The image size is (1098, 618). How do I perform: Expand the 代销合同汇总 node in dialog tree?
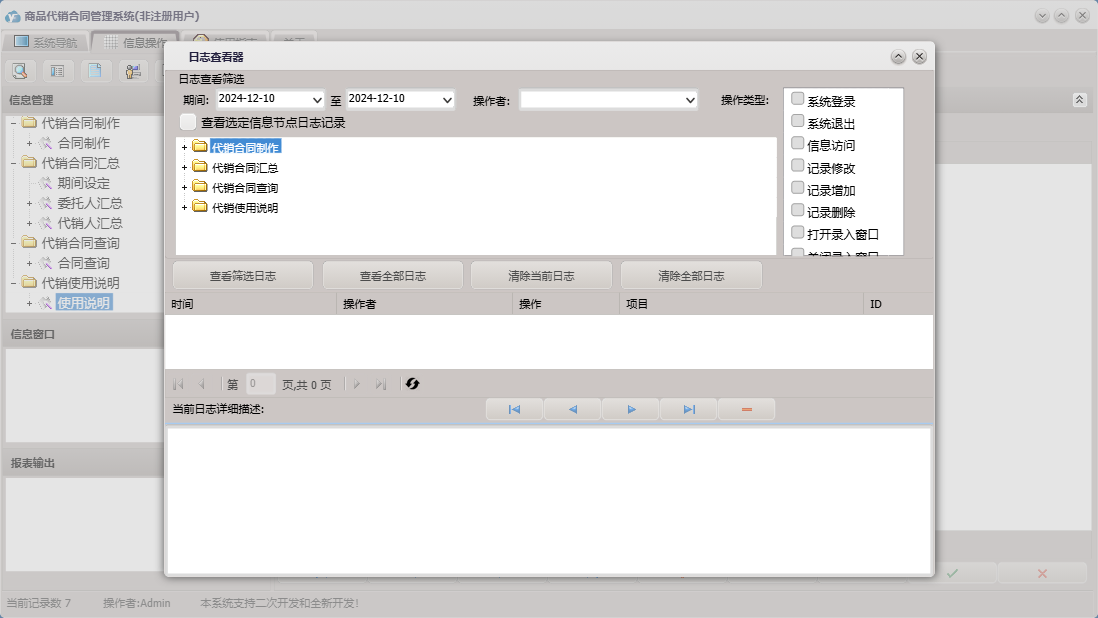(x=185, y=168)
